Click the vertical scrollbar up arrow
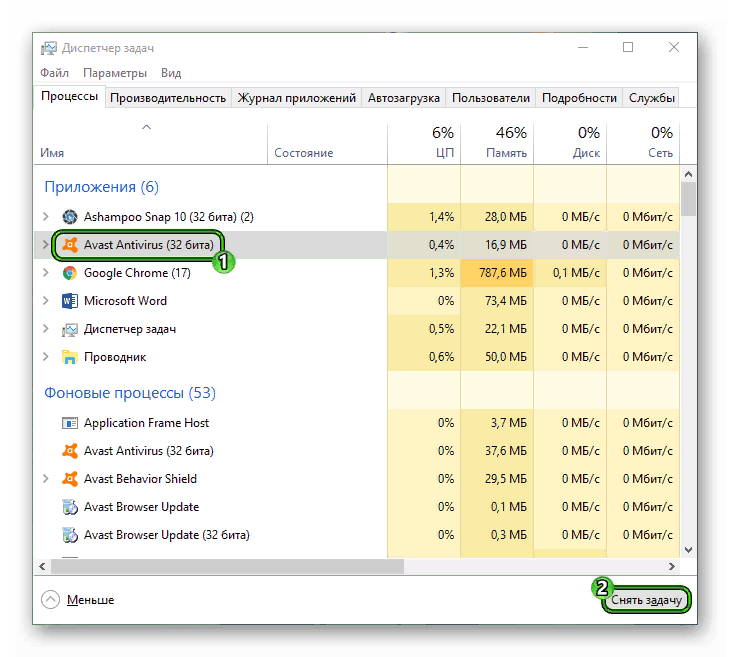Image resolution: width=730 pixels, height=657 pixels. (688, 174)
